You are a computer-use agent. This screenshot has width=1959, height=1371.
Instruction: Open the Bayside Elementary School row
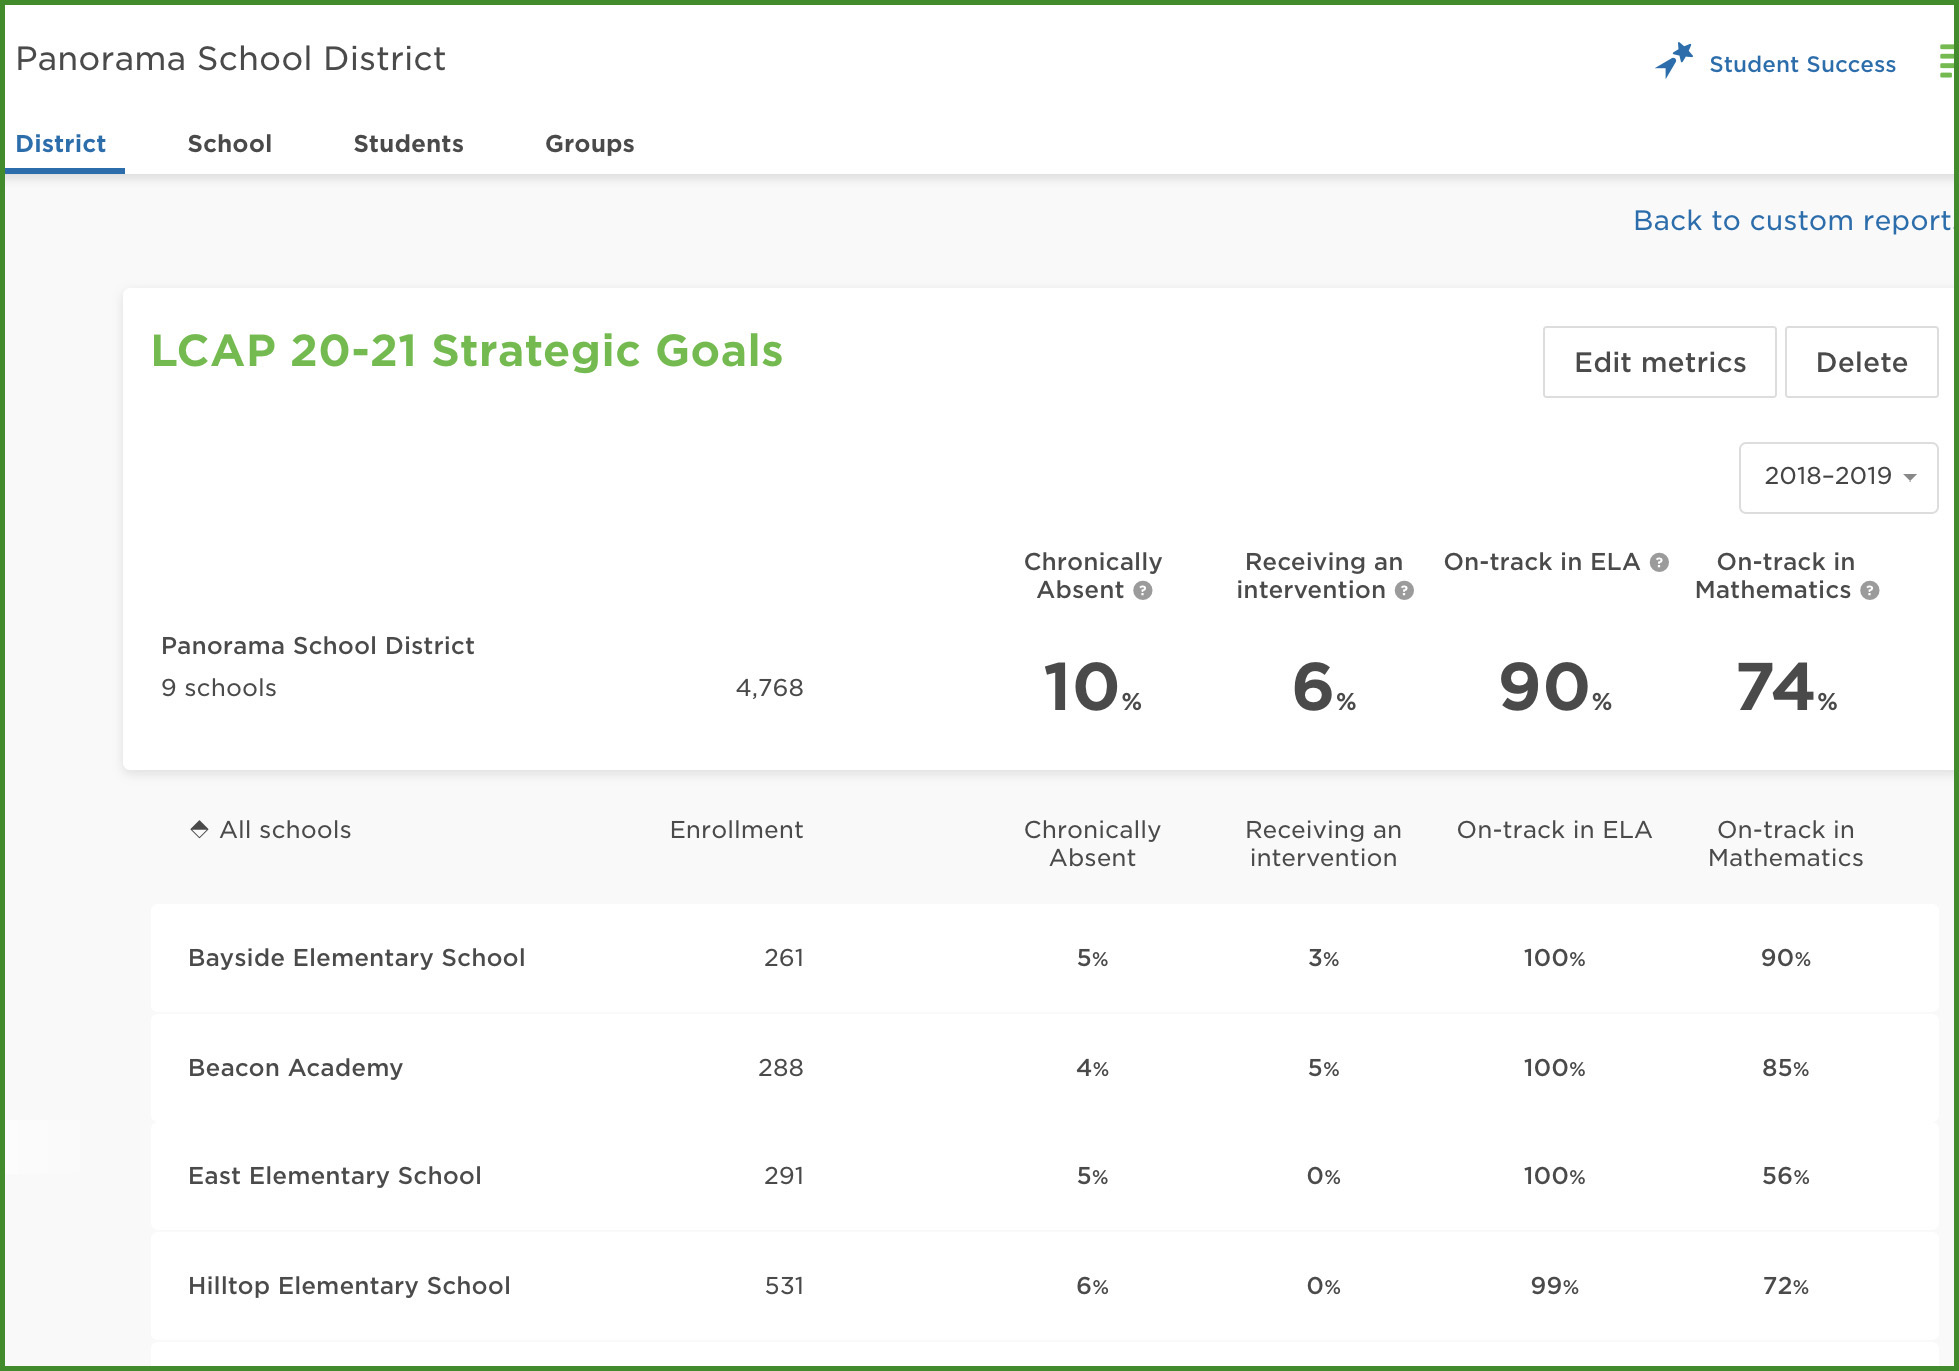tap(1044, 957)
